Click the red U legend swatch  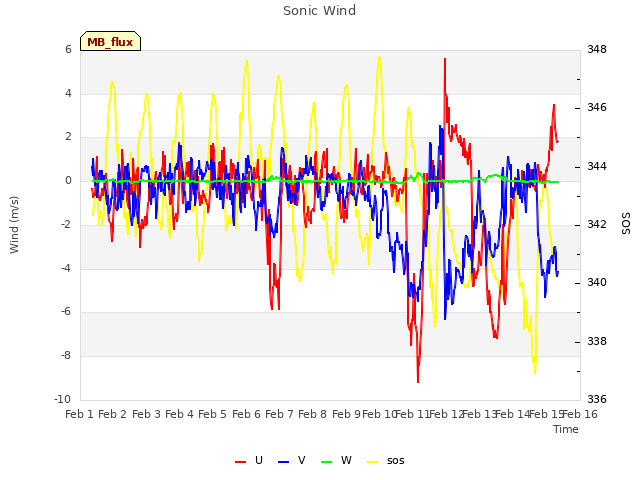coord(240,462)
